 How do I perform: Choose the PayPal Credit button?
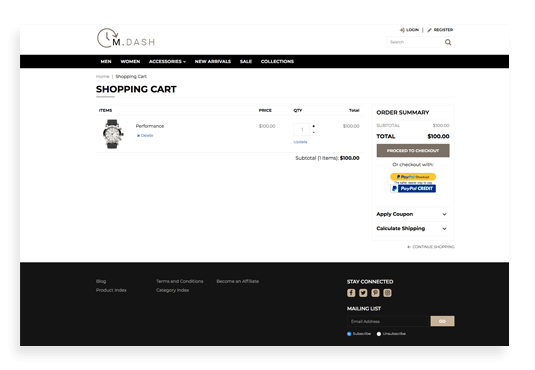(413, 188)
